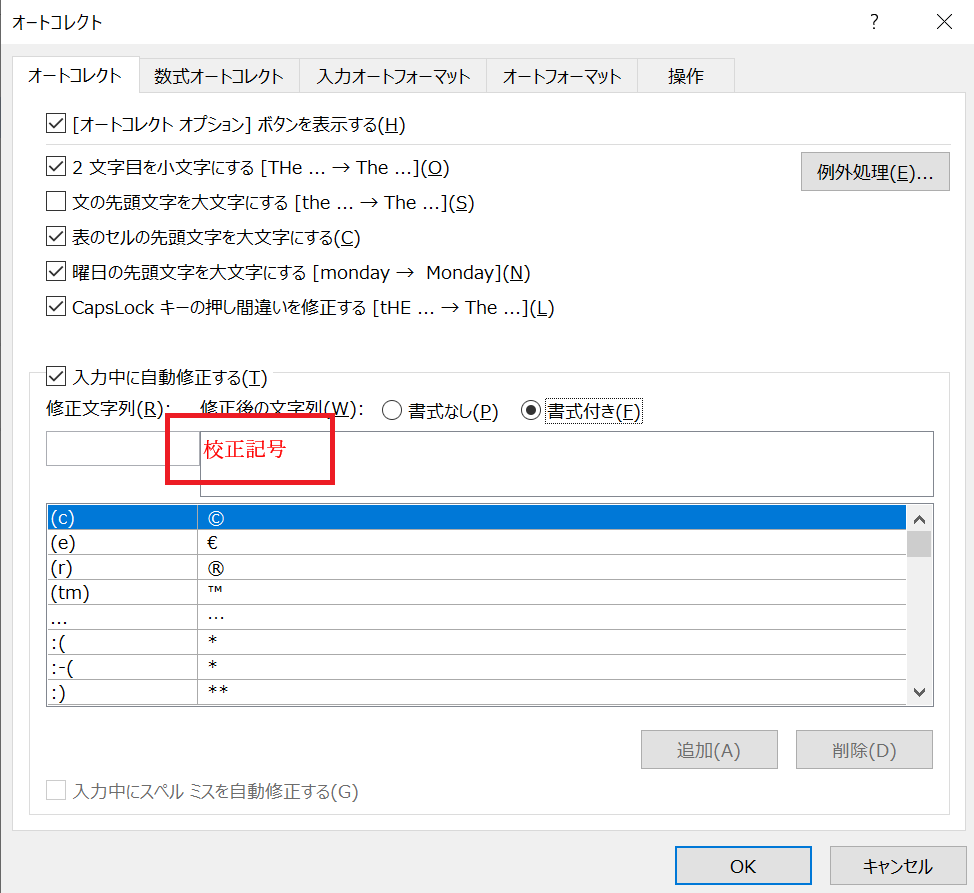Uncheck 2文字目を小文字にする option
Viewport: 974px width, 893px height.
point(56,166)
